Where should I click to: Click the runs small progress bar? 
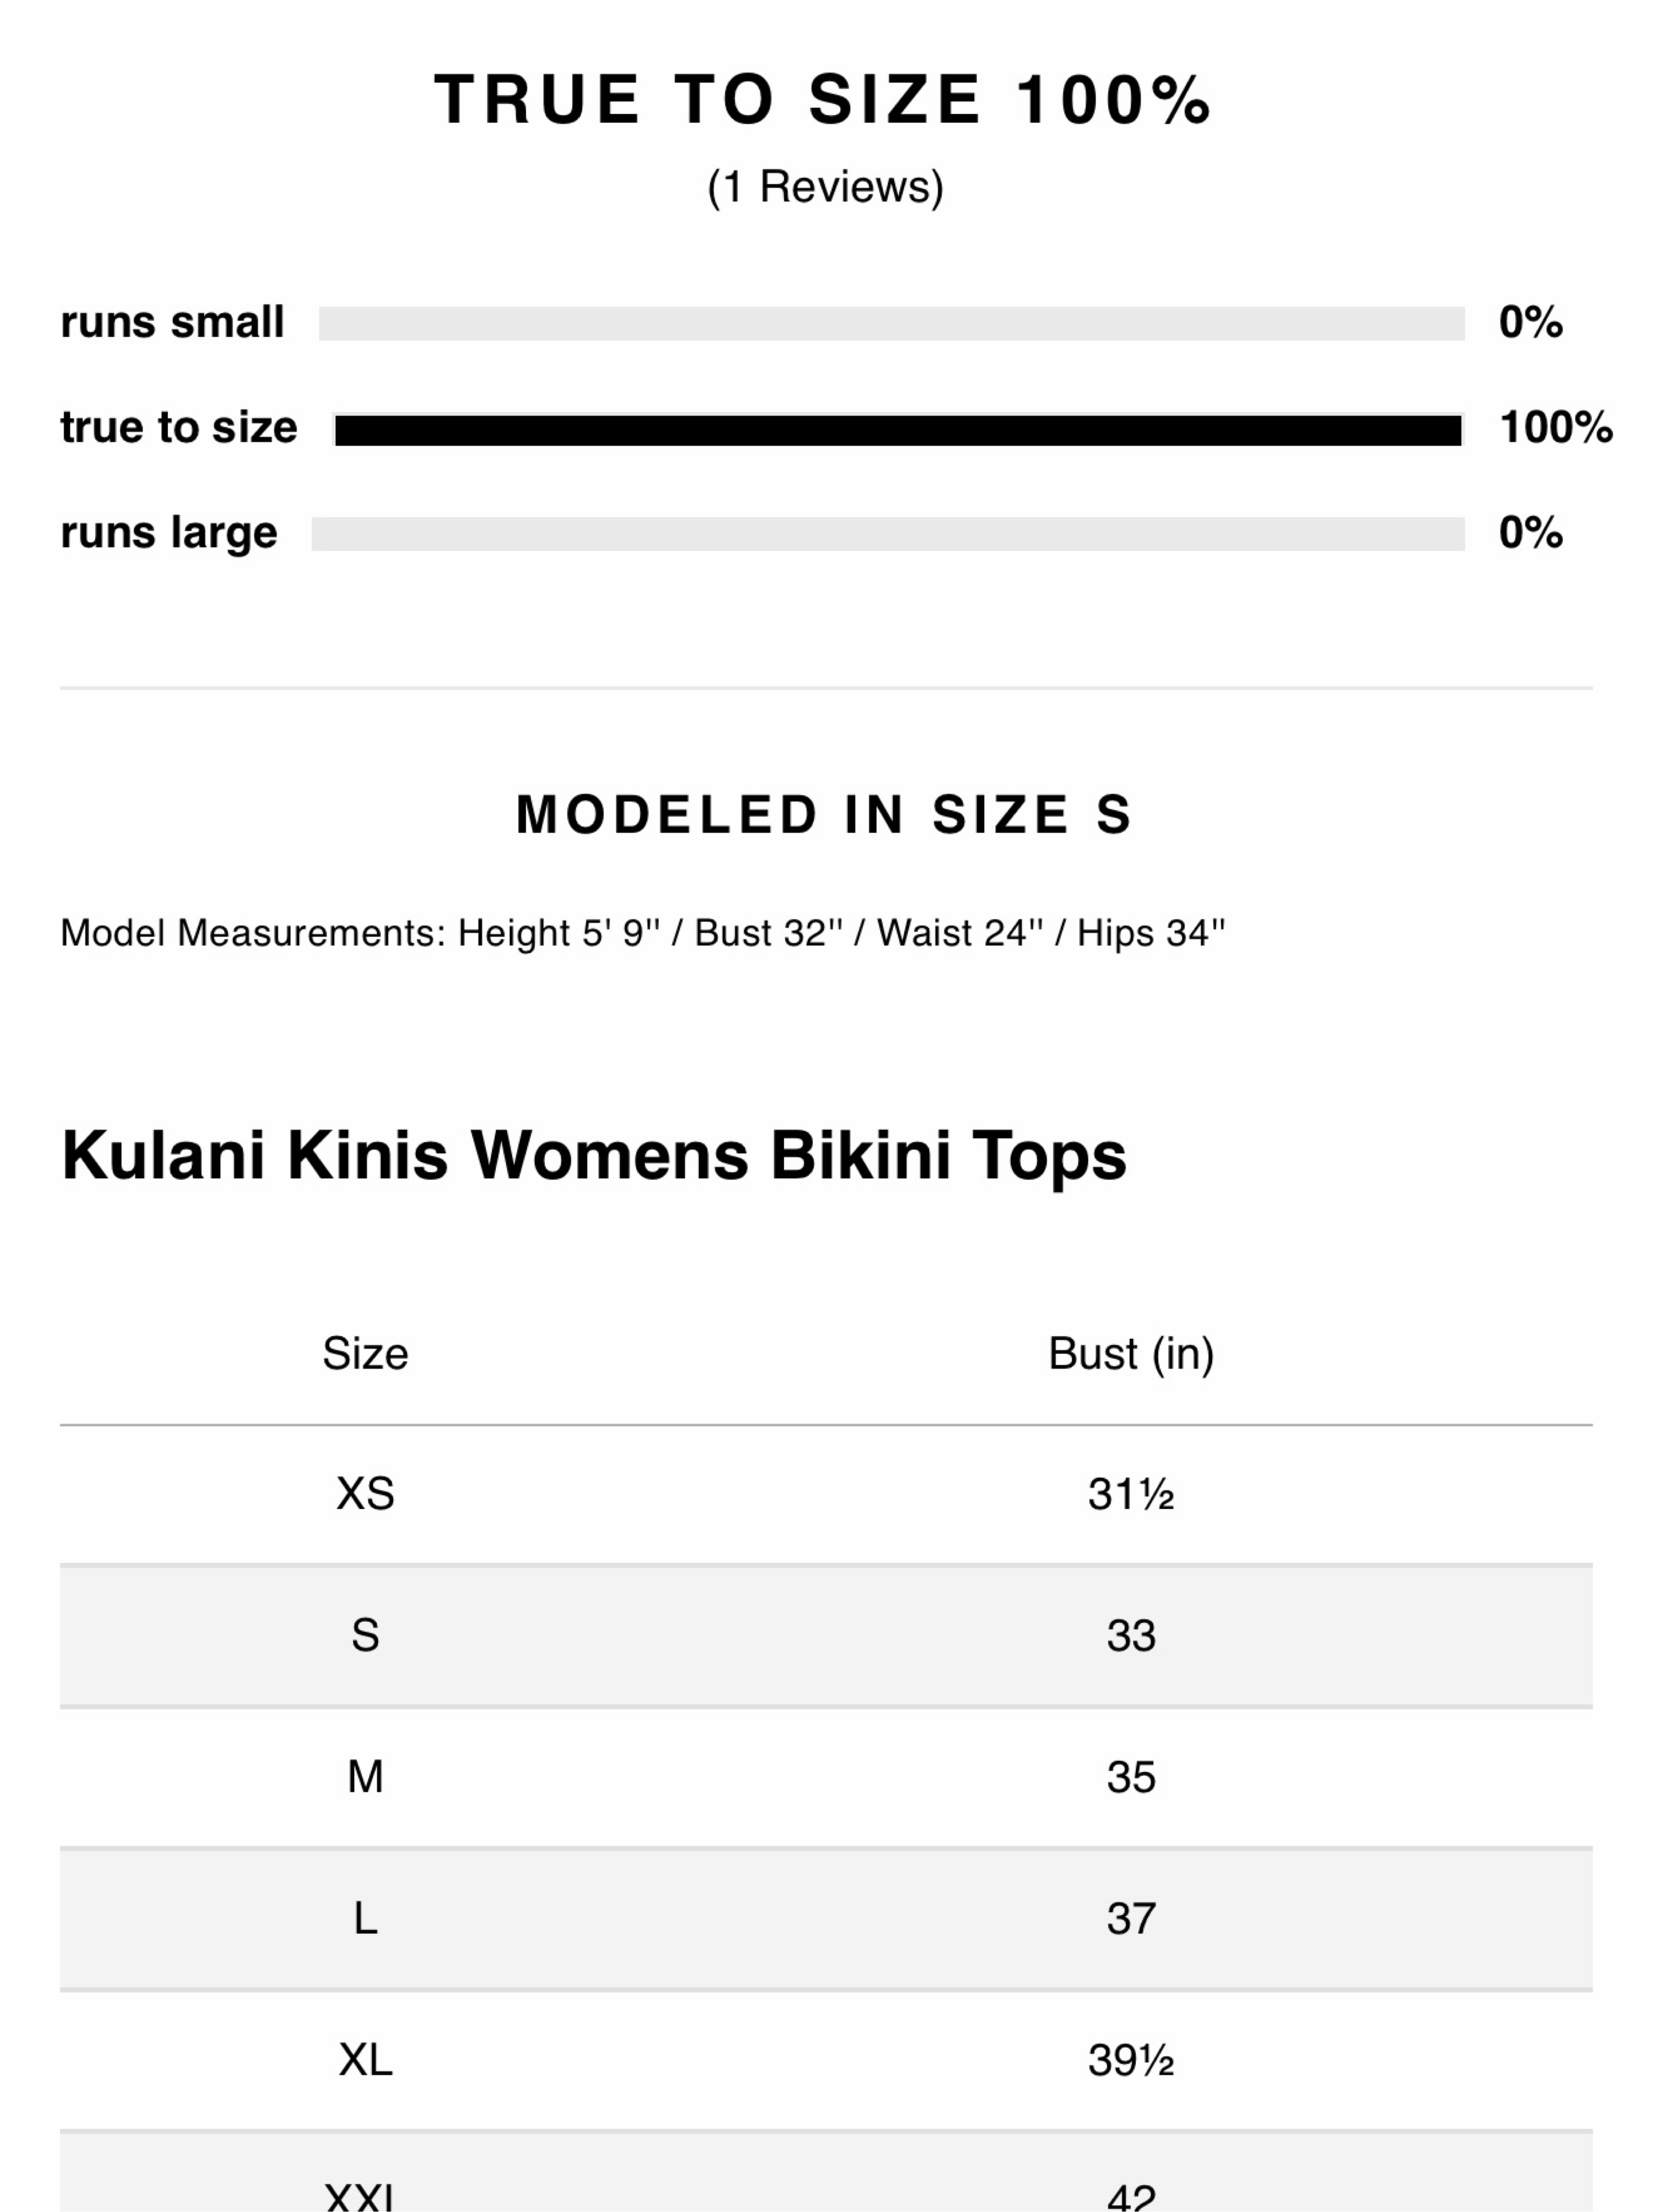(891, 323)
